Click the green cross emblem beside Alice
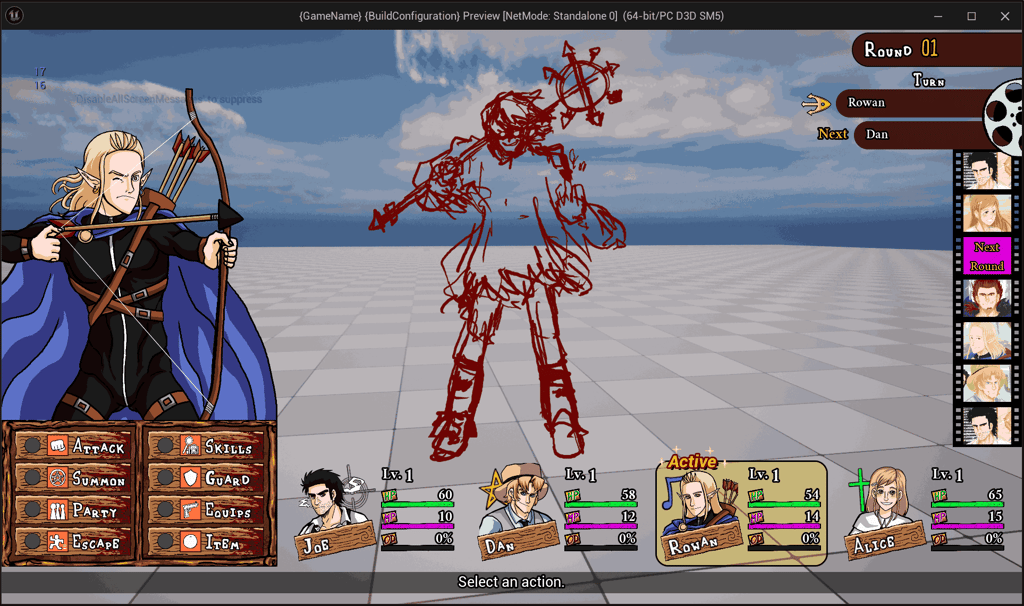1024x606 pixels. tap(859, 489)
